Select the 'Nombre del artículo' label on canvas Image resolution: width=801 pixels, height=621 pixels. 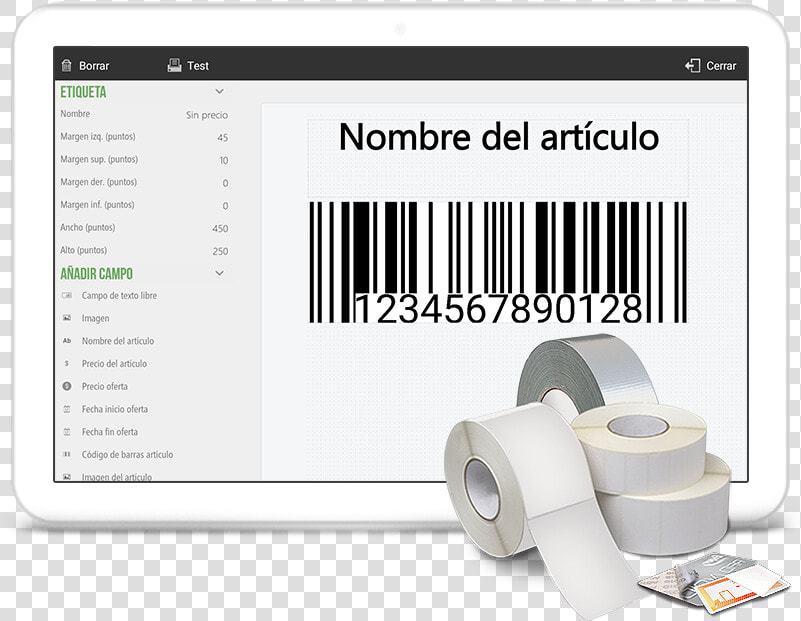pyautogui.click(x=499, y=137)
